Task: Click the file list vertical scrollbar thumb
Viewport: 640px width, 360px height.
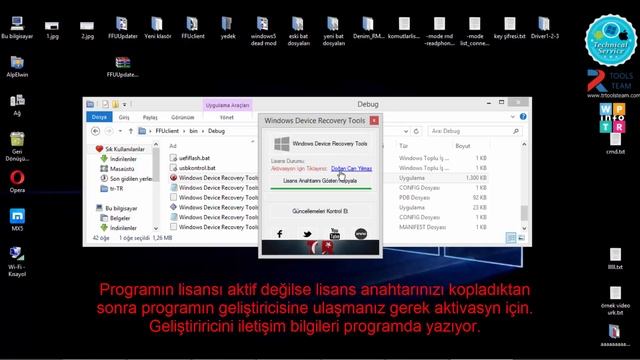Action: tap(524, 213)
